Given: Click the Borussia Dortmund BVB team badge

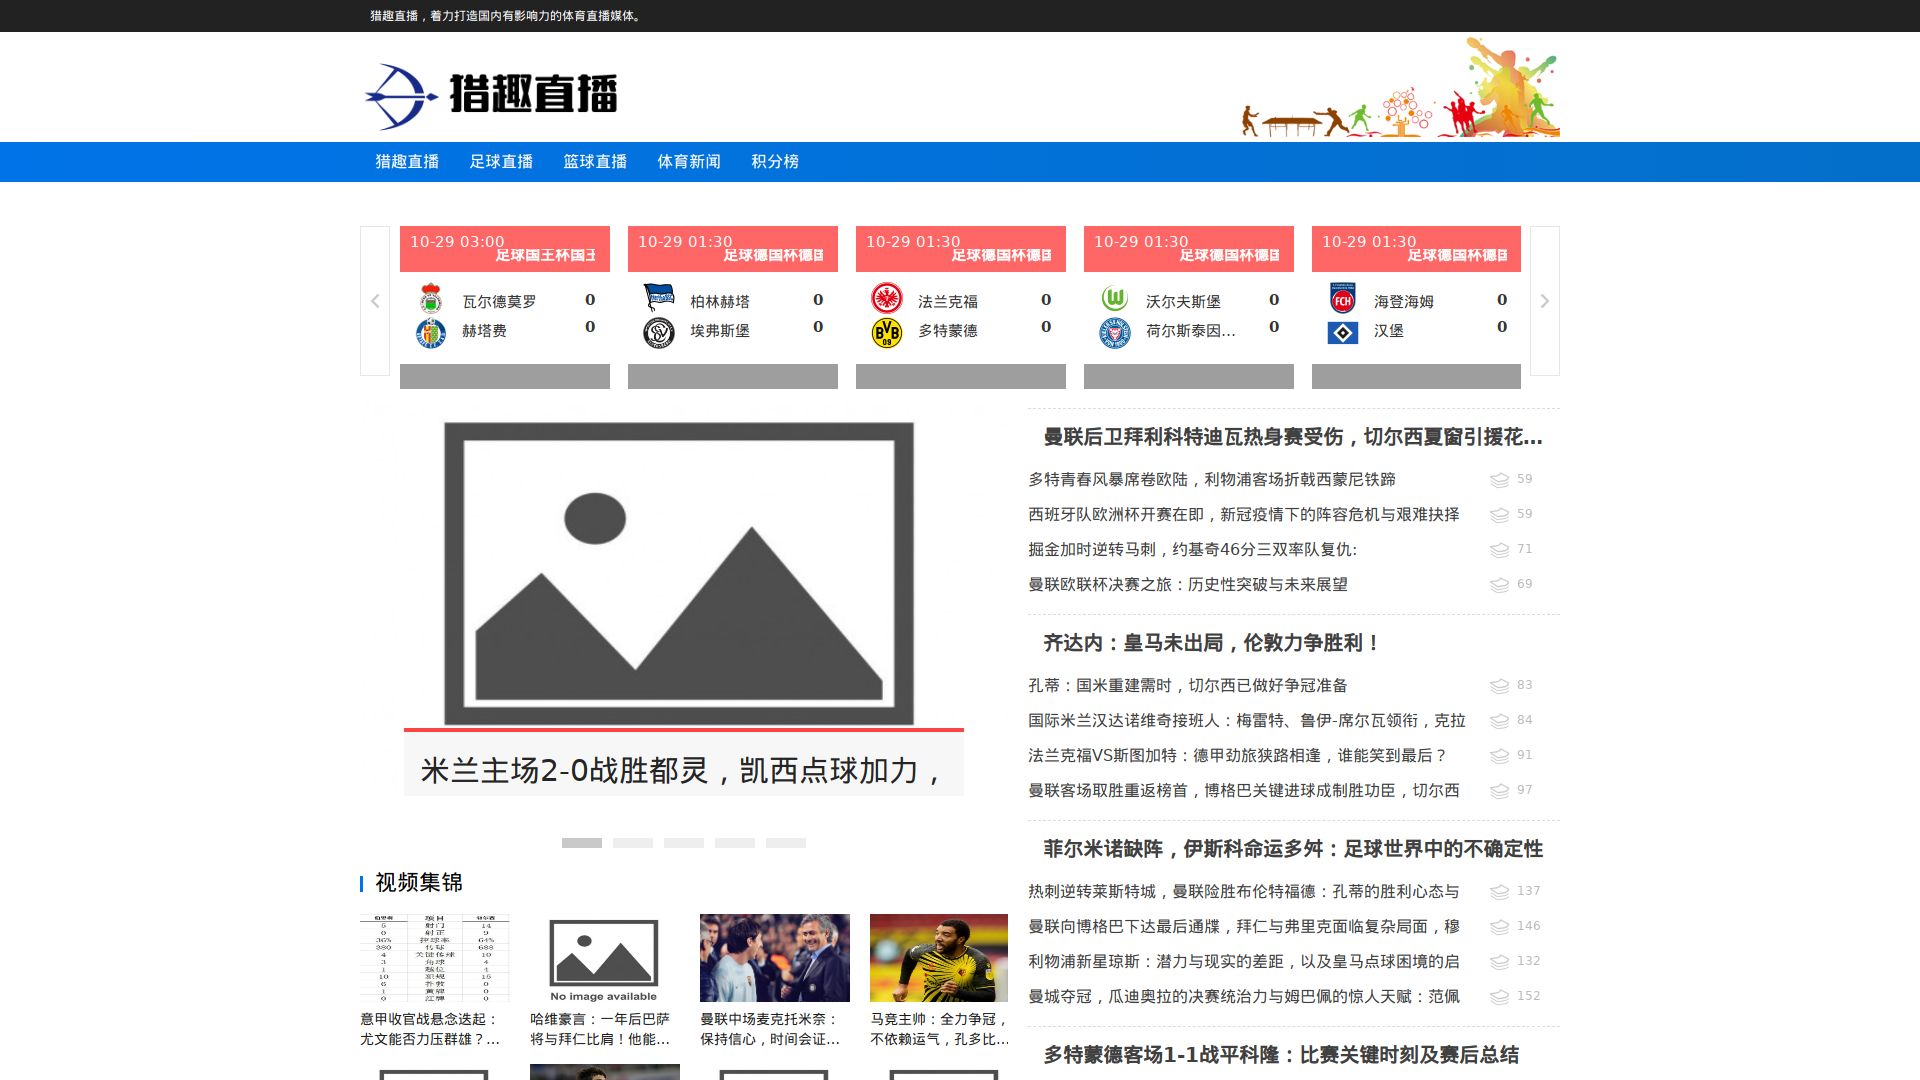Looking at the screenshot, I should [886, 333].
